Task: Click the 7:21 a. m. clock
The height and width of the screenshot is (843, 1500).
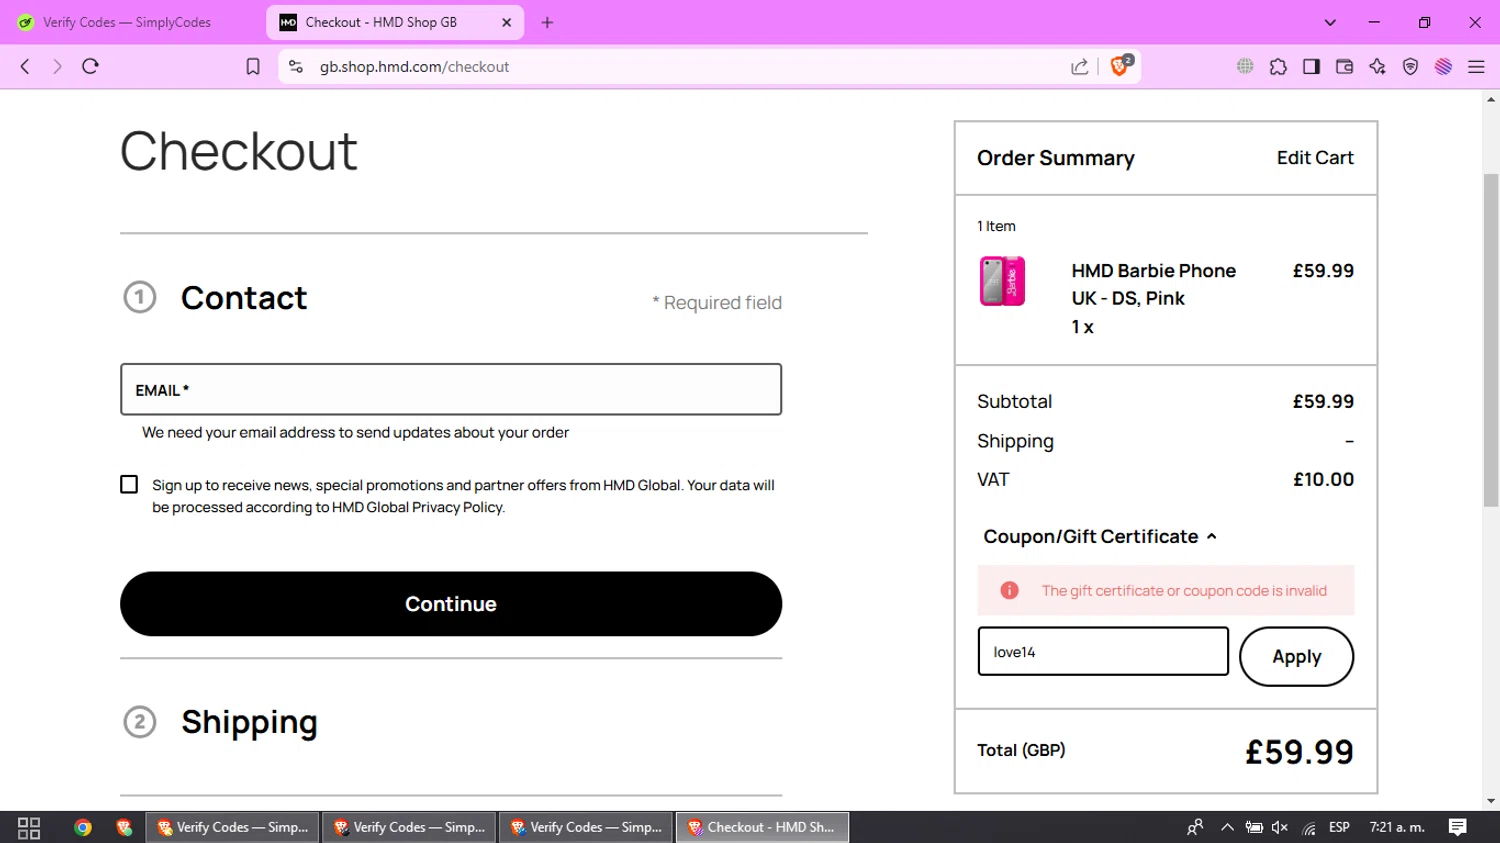Action: 1397,827
